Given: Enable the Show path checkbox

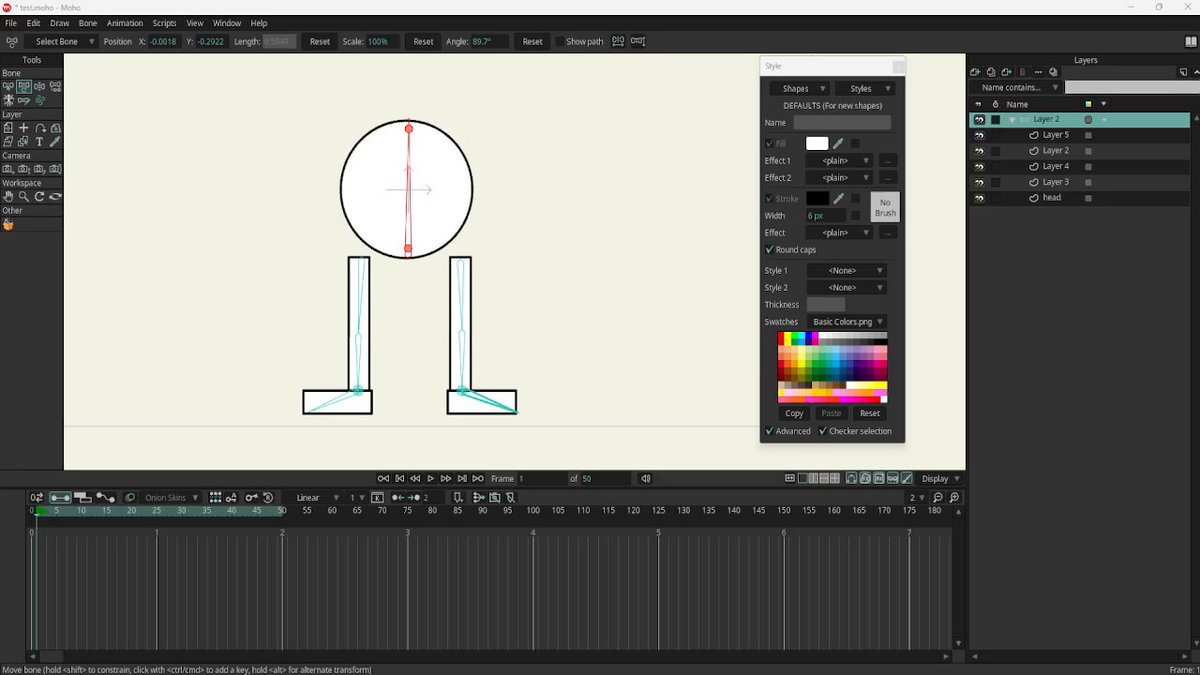Looking at the screenshot, I should pos(559,42).
